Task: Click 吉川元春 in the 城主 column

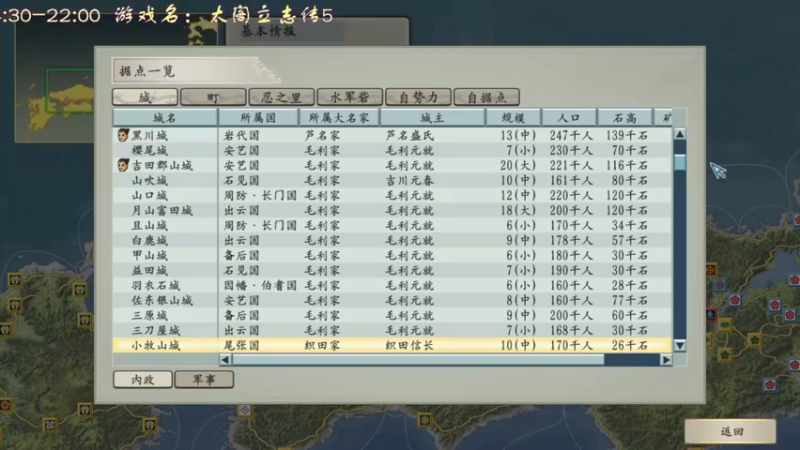Action: 410,180
